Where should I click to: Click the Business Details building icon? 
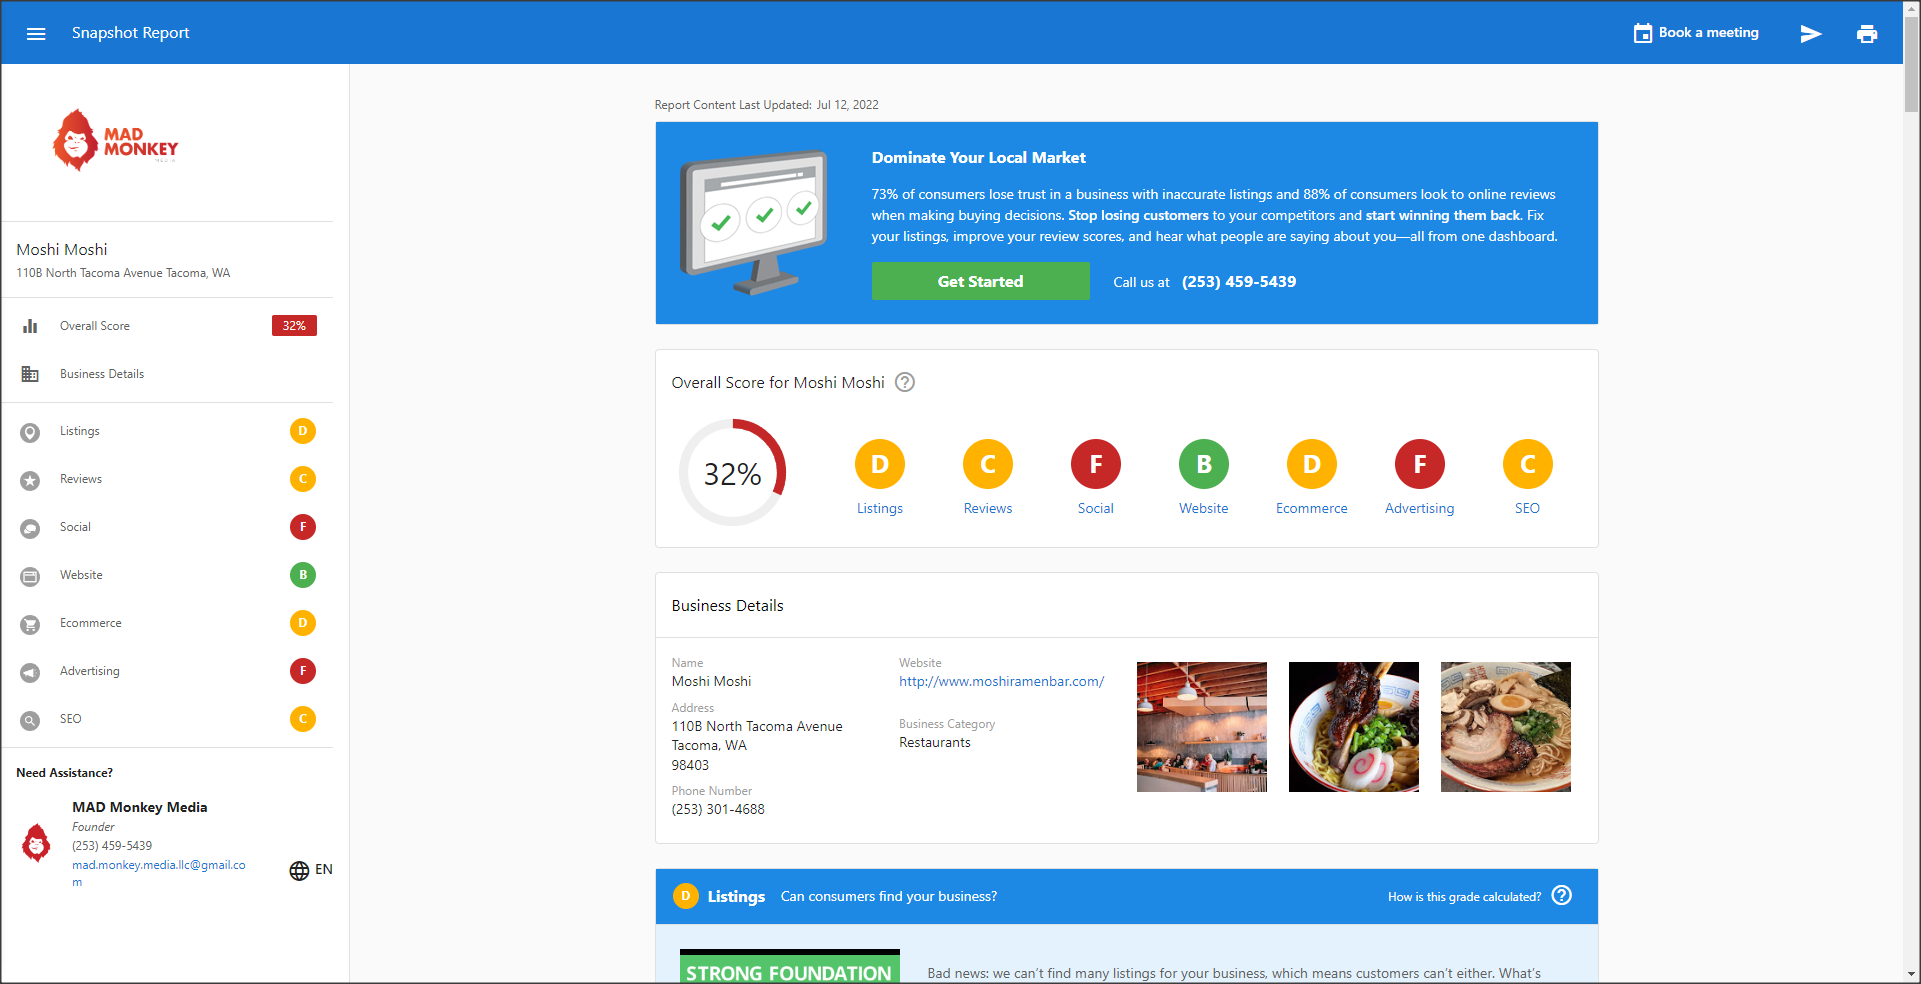[30, 374]
